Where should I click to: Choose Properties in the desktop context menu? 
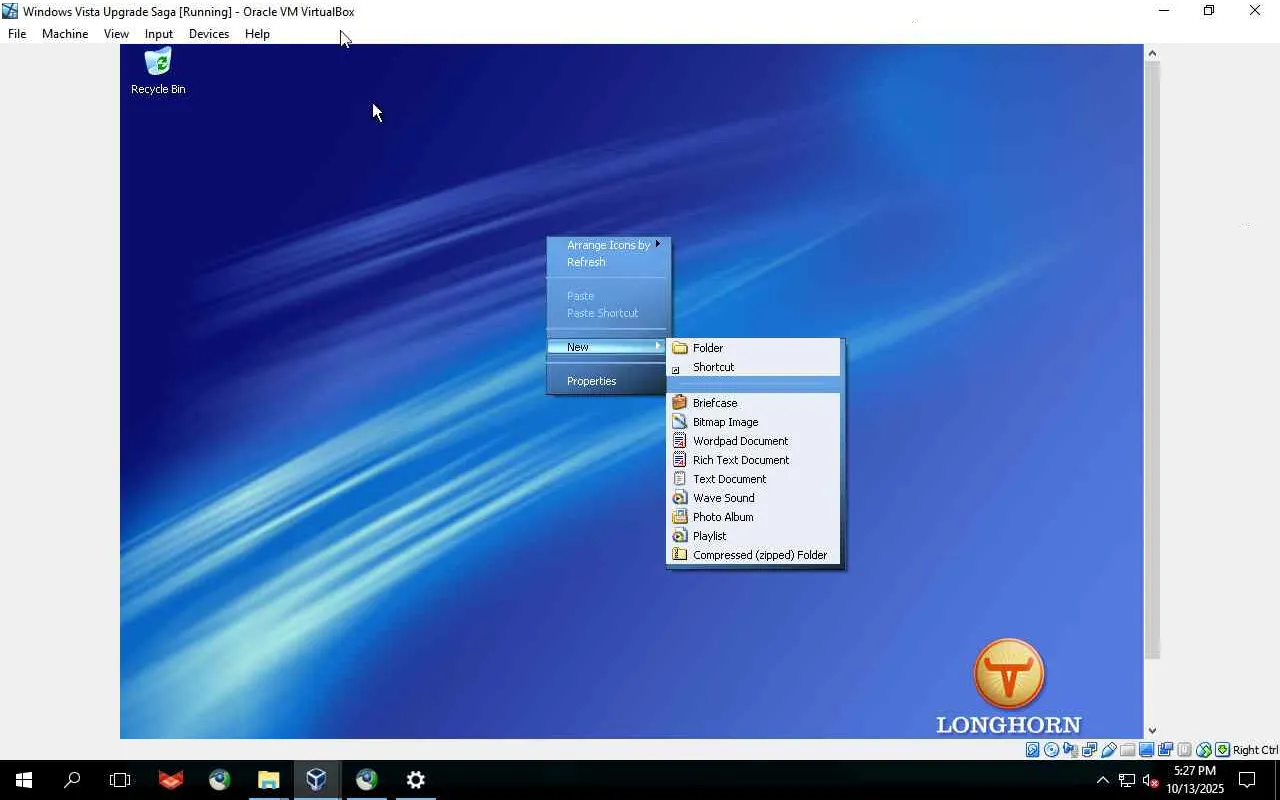point(608,381)
